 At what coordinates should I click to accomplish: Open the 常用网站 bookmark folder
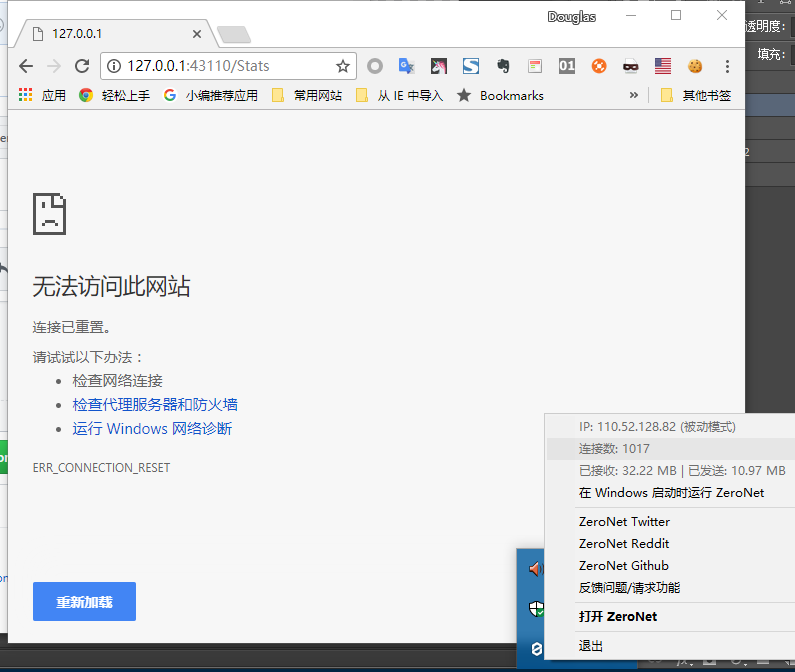[307, 95]
